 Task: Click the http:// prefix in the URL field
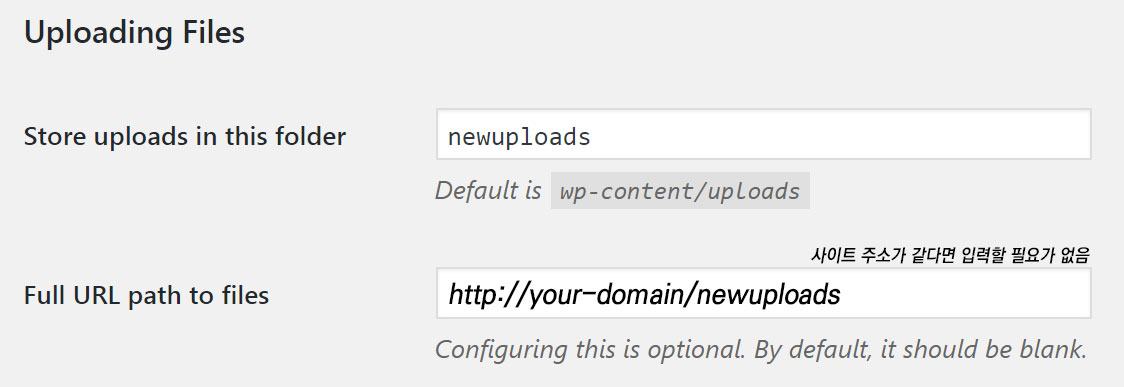pos(487,294)
